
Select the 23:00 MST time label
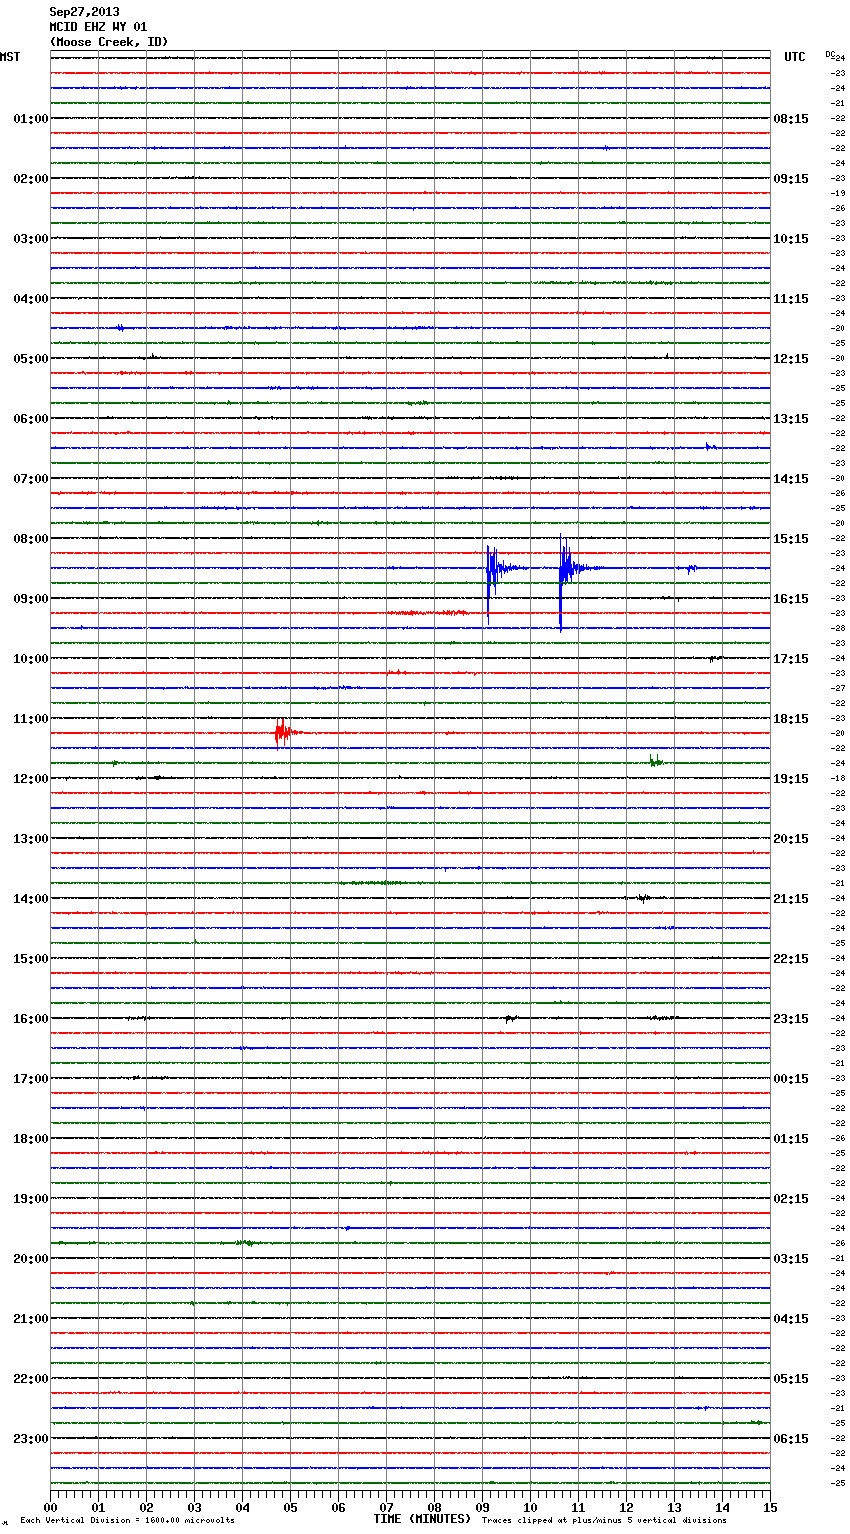pos(31,1439)
